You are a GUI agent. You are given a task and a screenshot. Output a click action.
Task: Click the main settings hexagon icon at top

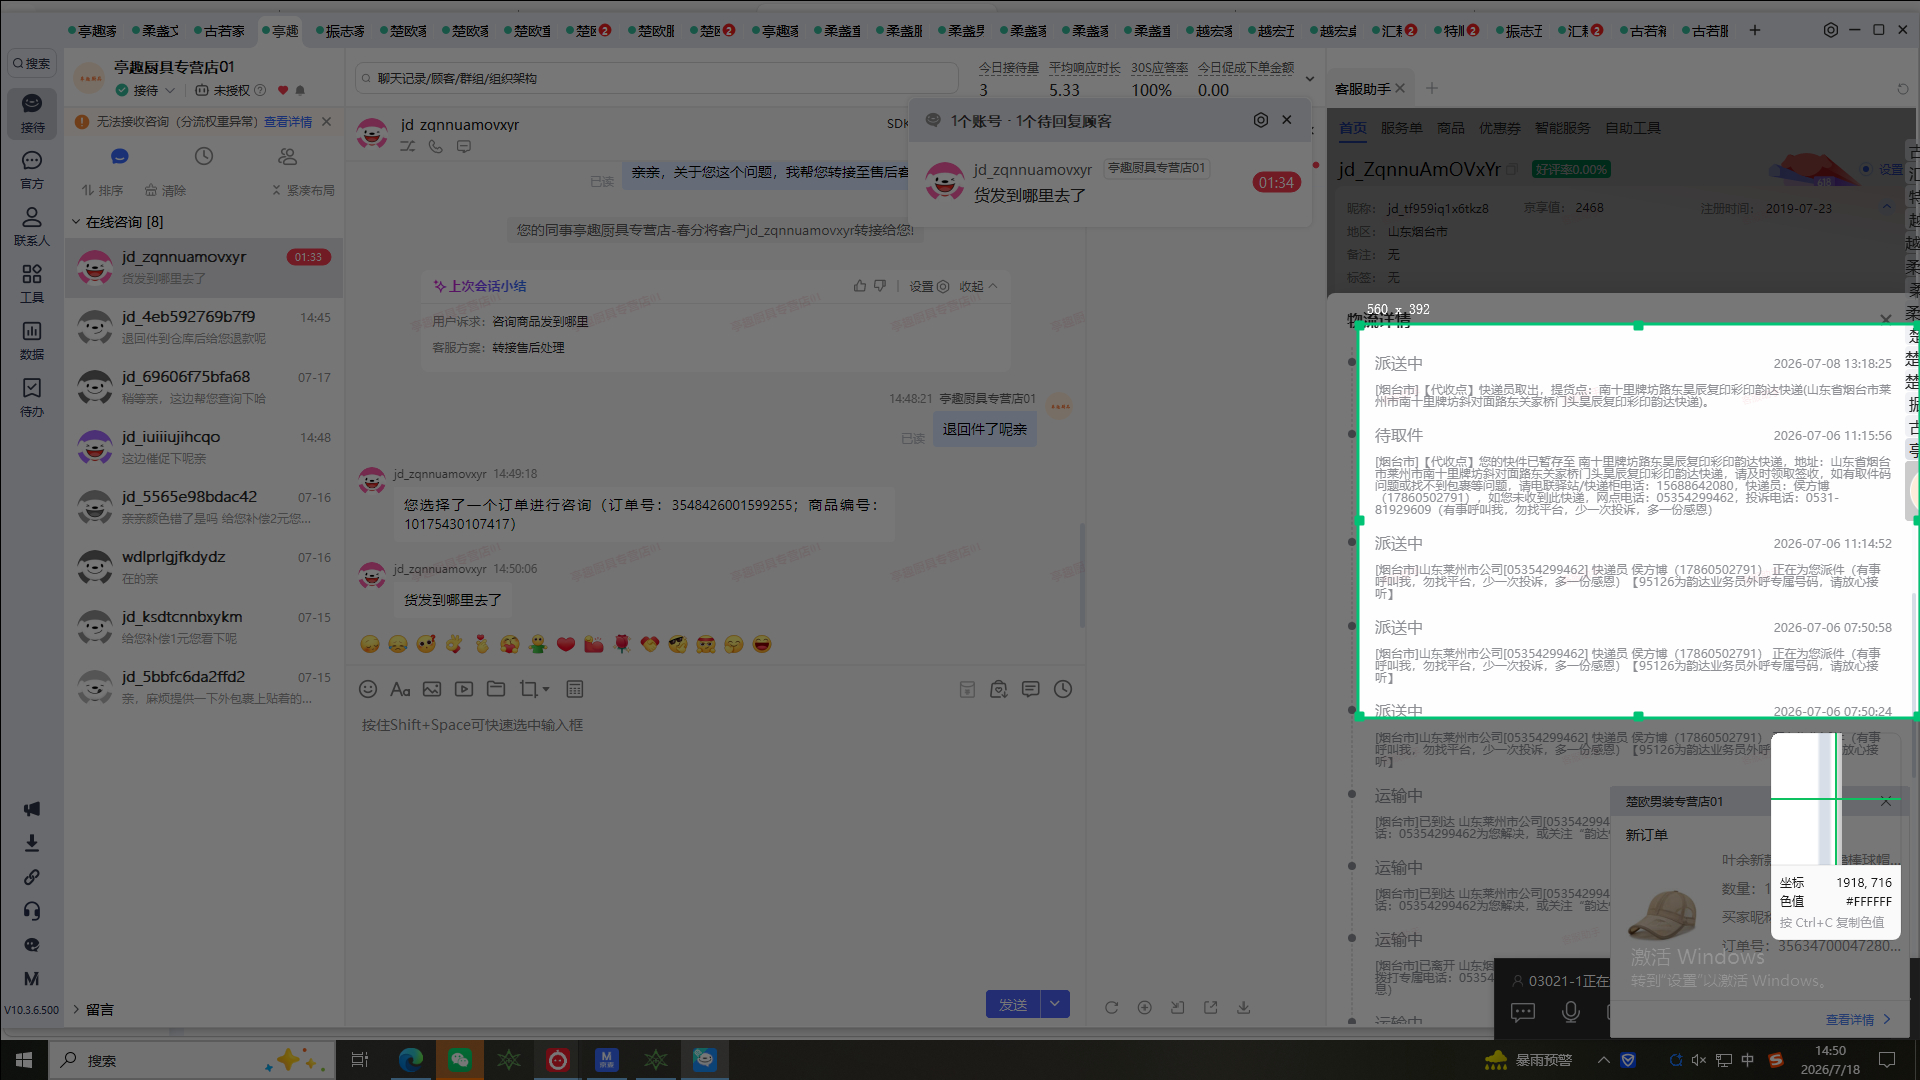point(1831,30)
